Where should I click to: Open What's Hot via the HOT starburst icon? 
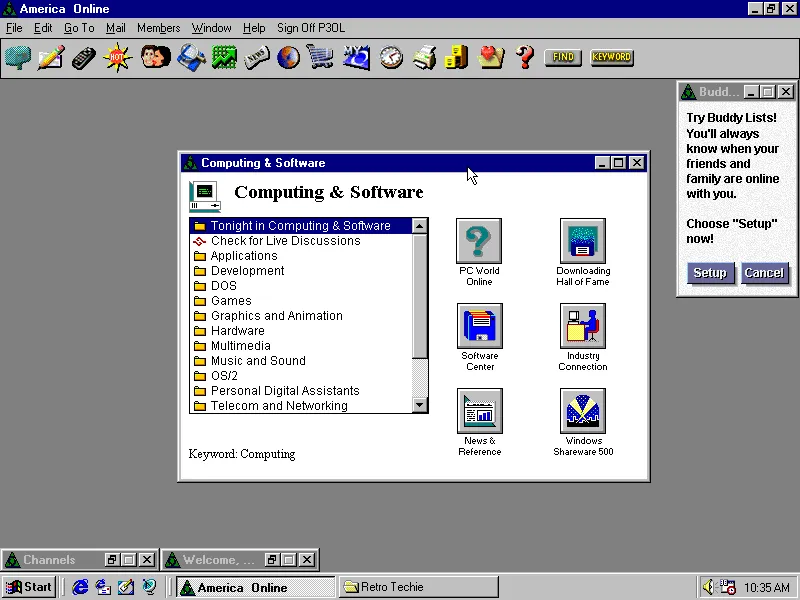pyautogui.click(x=117, y=57)
